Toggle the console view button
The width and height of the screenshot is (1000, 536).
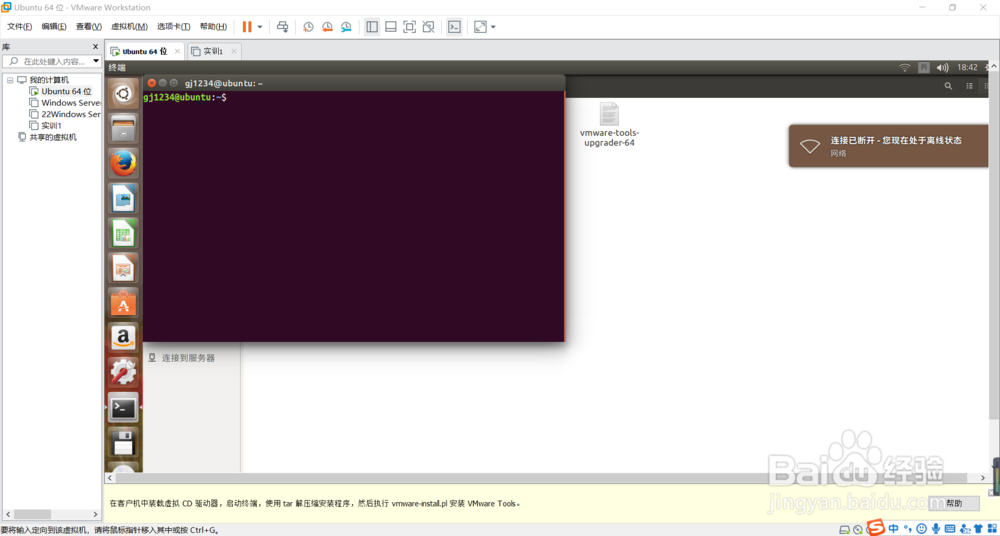pos(454,27)
